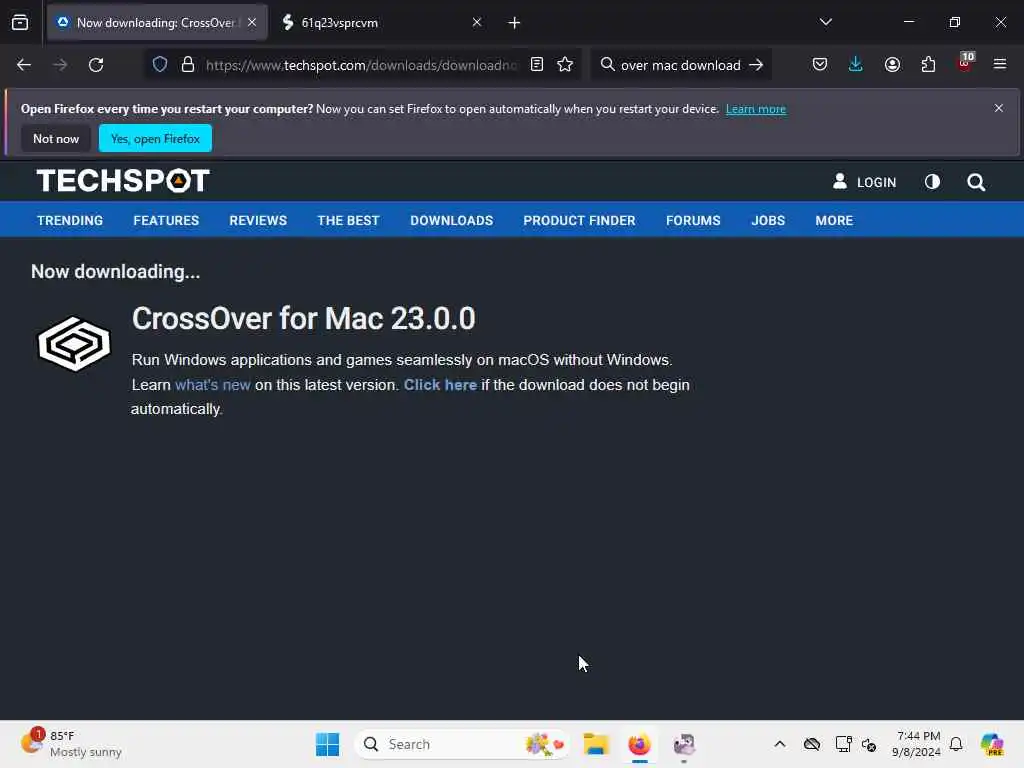Open the TRENDING menu
This screenshot has height=768, width=1024.
(70, 221)
